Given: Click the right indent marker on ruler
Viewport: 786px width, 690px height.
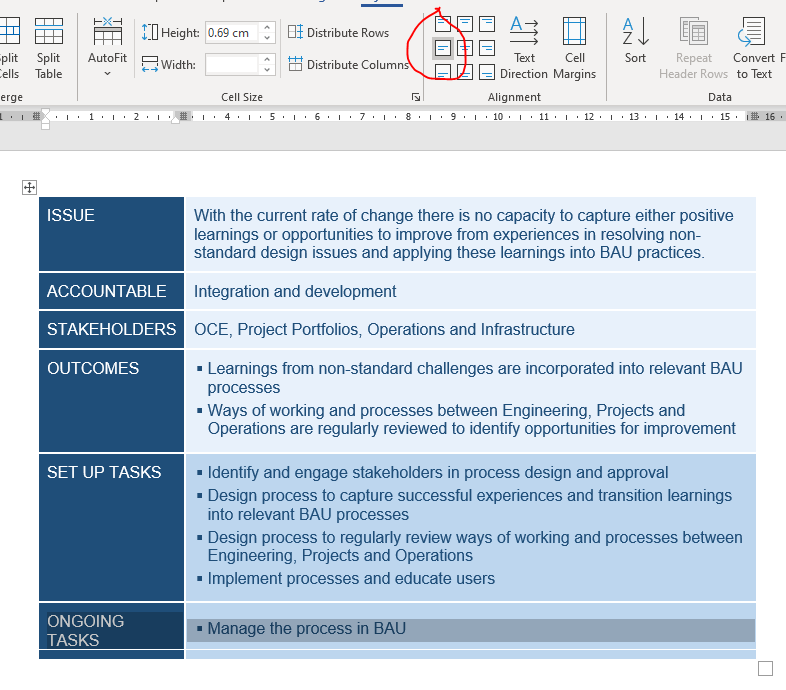Looking at the screenshot, I should point(175,119).
